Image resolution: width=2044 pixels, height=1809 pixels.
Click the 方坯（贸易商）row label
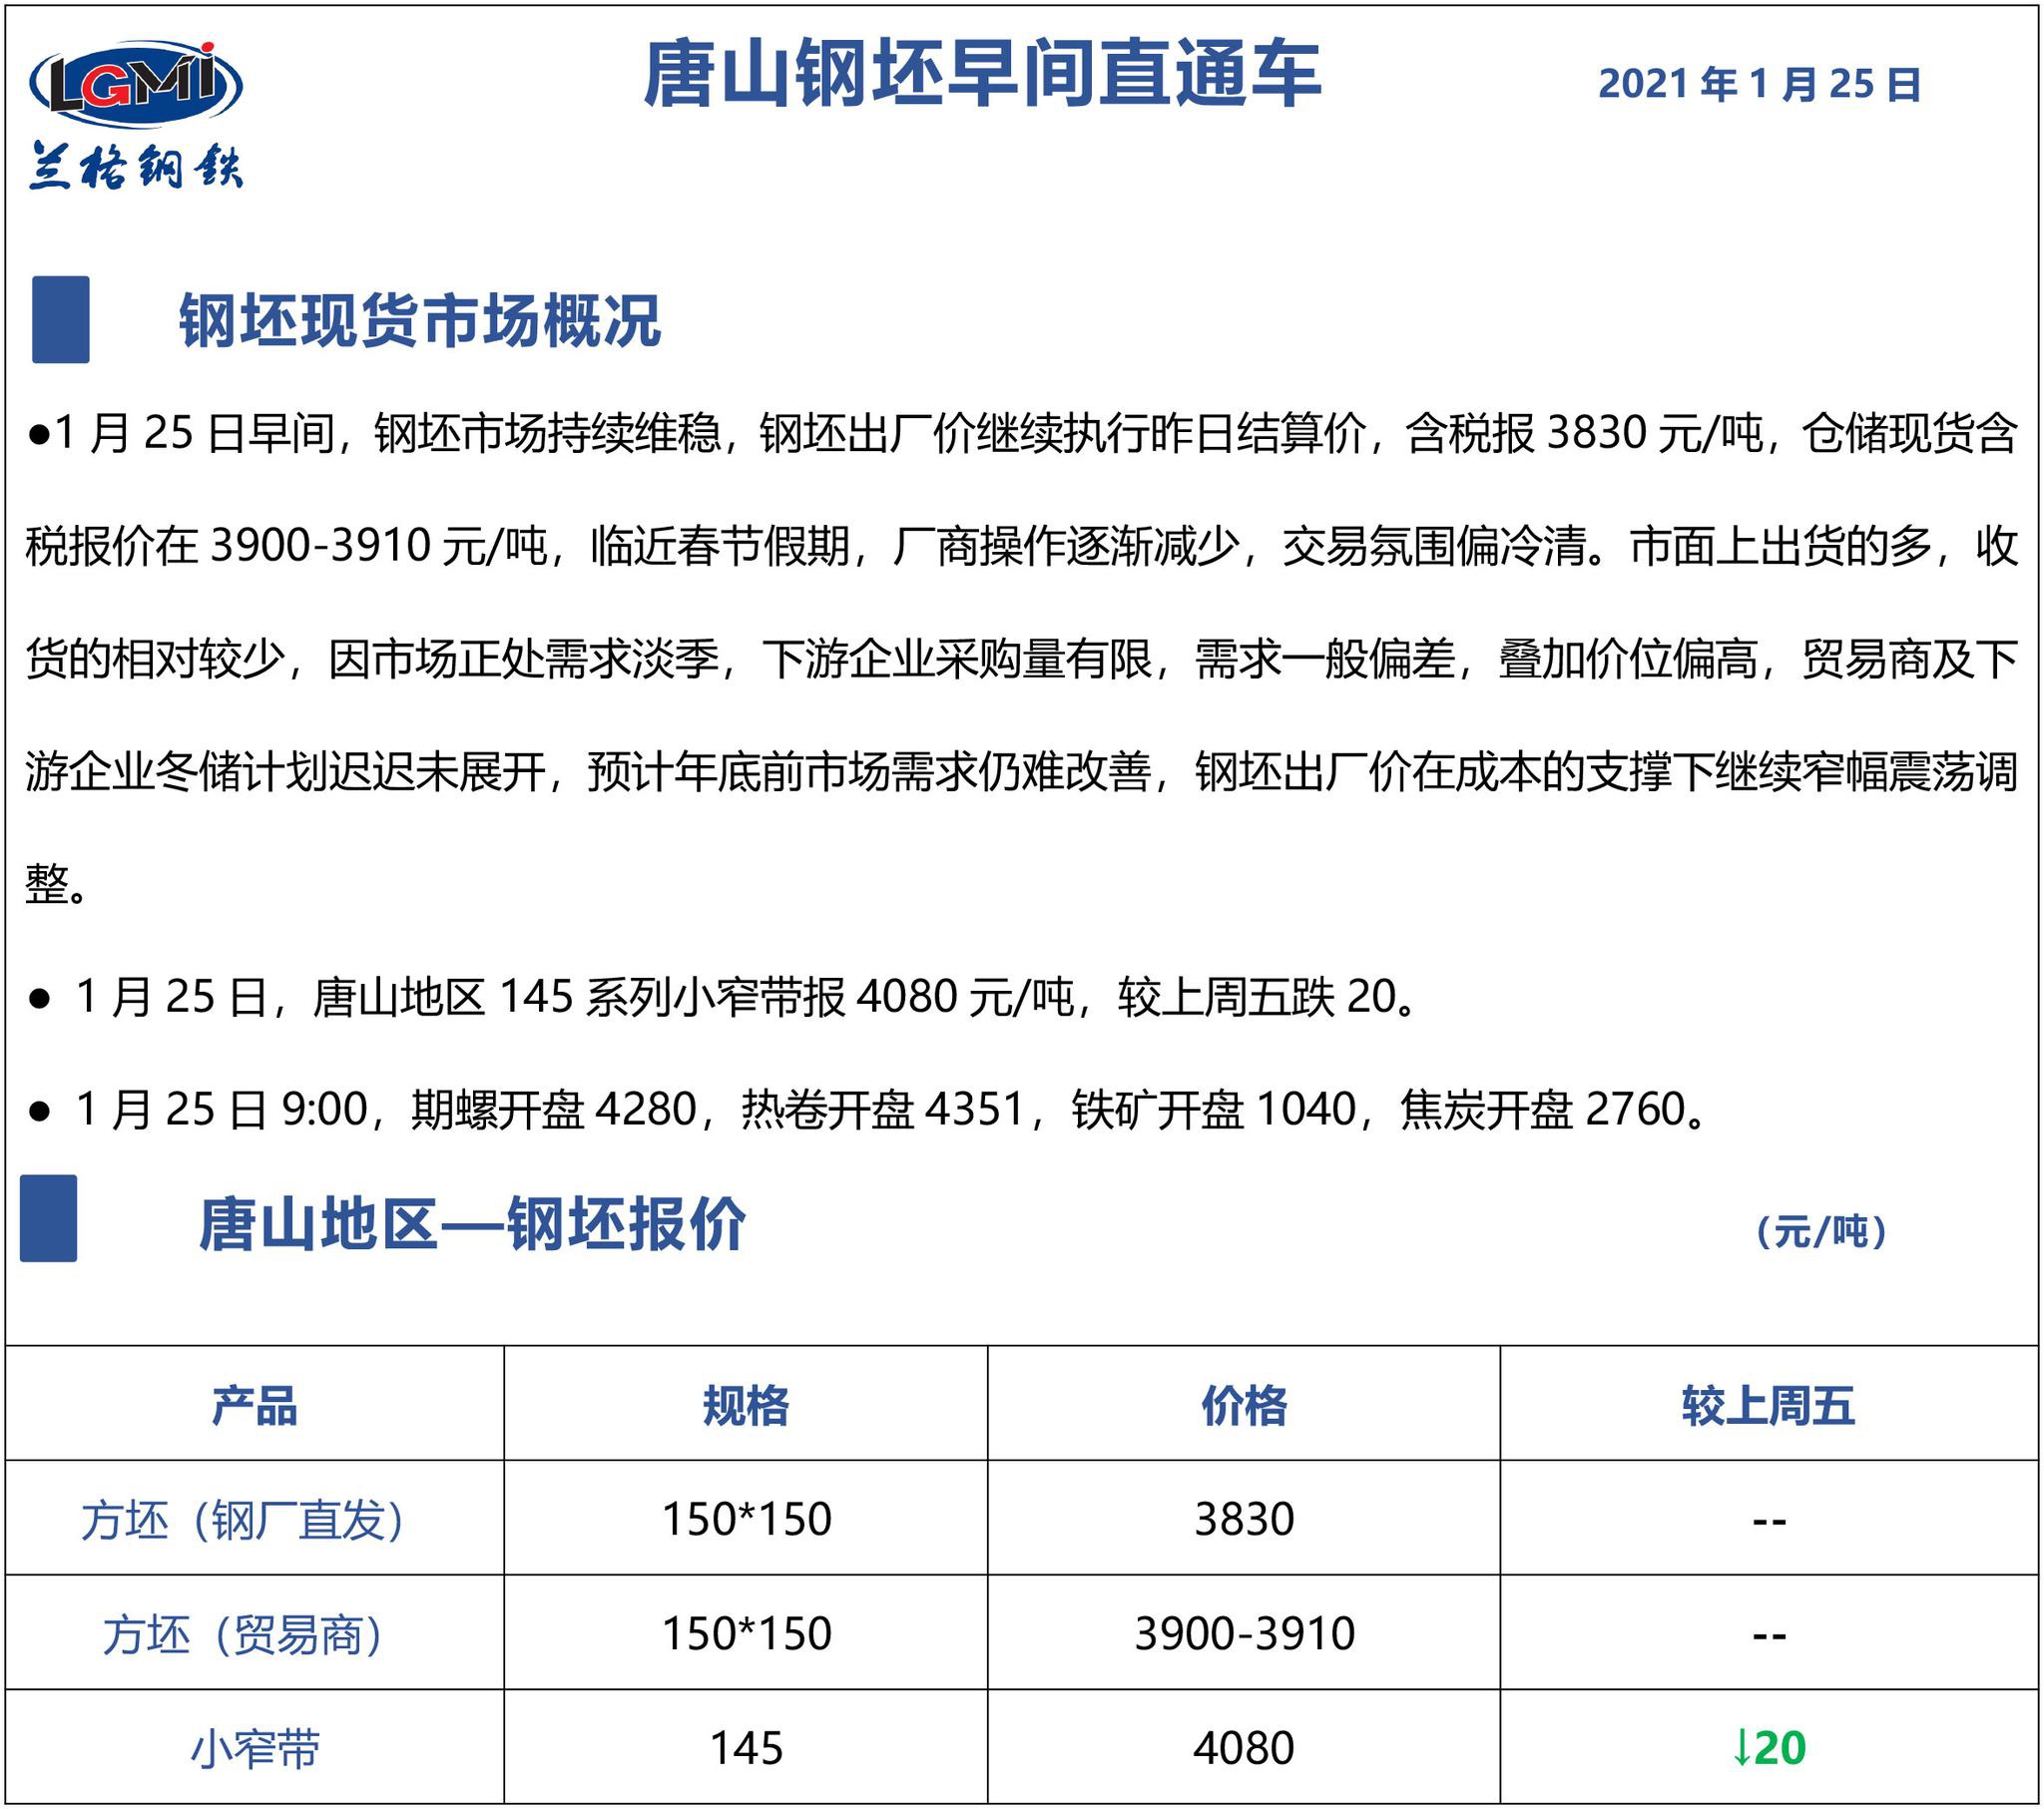243,1634
